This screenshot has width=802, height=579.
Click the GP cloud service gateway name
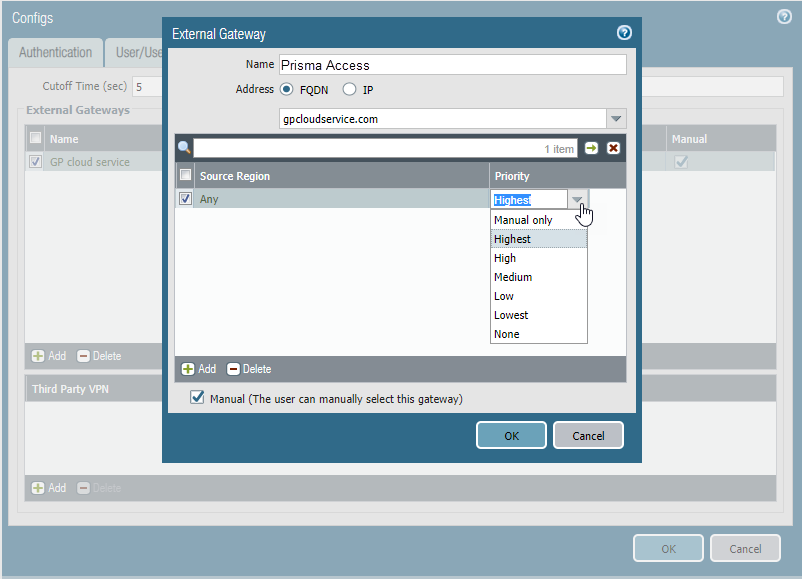tap(90, 162)
